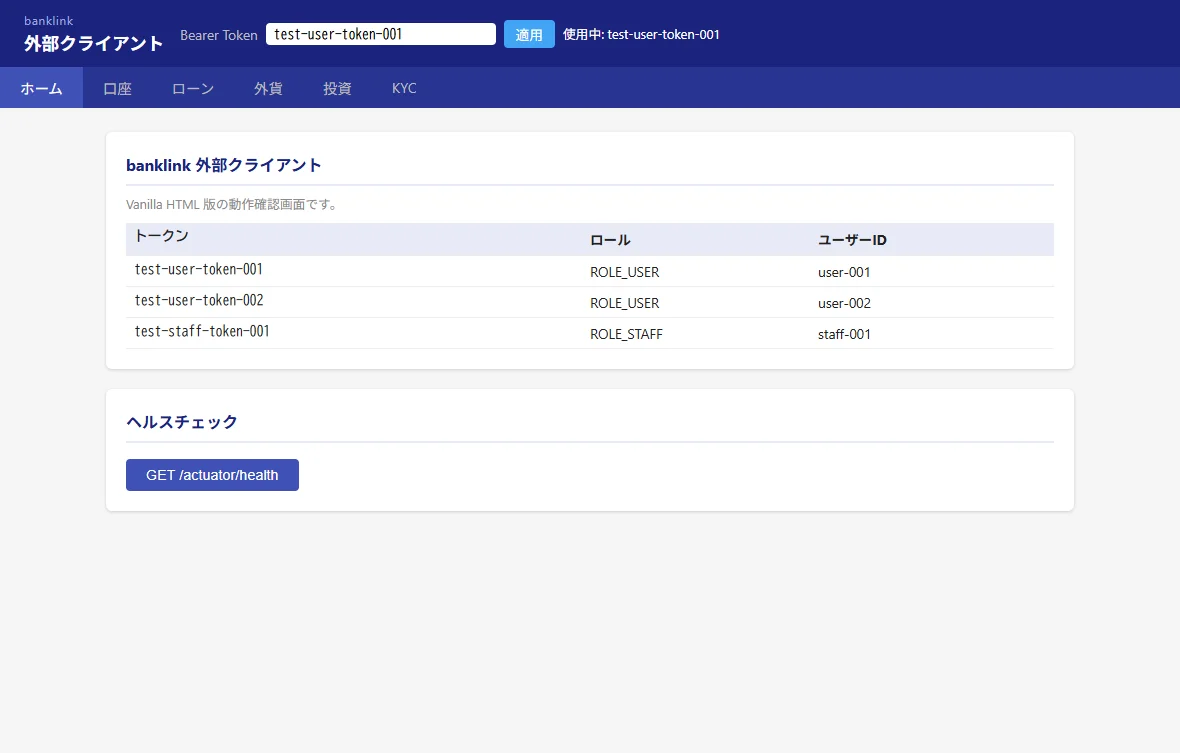The image size is (1180, 753).
Task: Run GET /actuator/health check
Action: [212, 475]
